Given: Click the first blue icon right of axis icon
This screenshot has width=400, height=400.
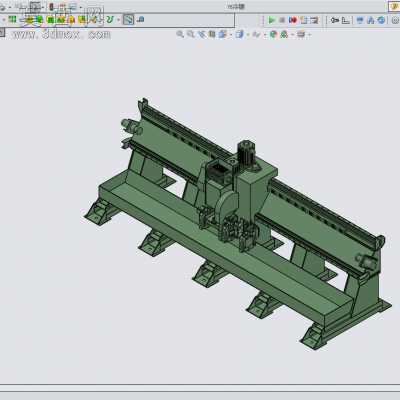Looking at the screenshot, I should [360, 20].
